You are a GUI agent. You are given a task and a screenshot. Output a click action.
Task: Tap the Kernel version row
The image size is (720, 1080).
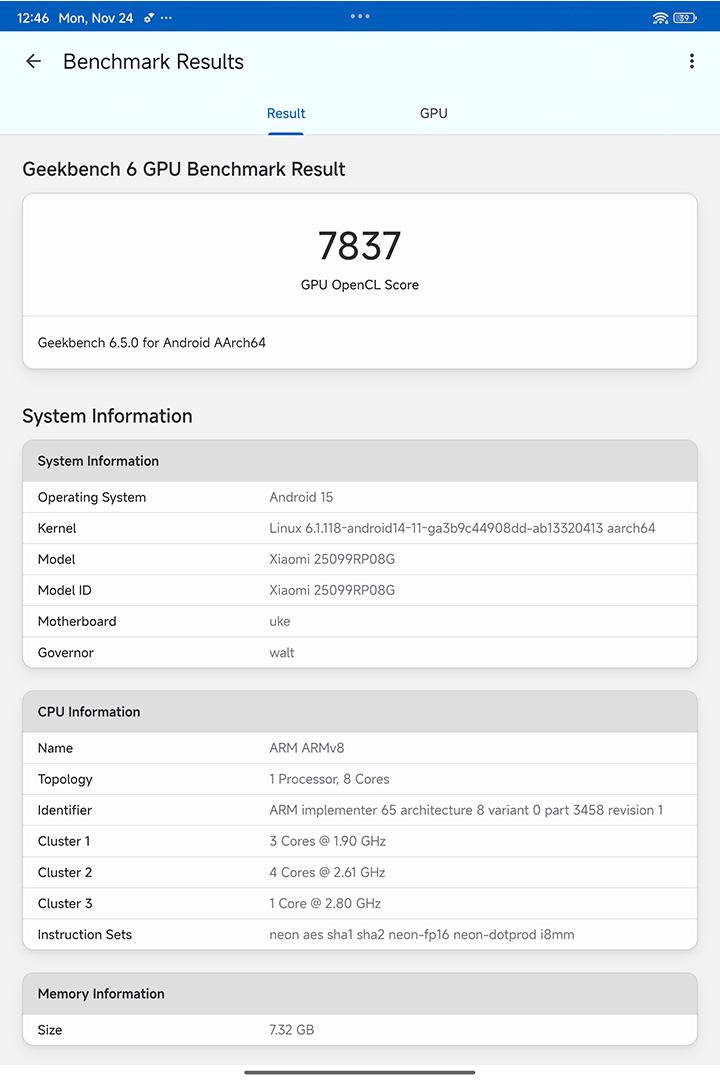359,528
